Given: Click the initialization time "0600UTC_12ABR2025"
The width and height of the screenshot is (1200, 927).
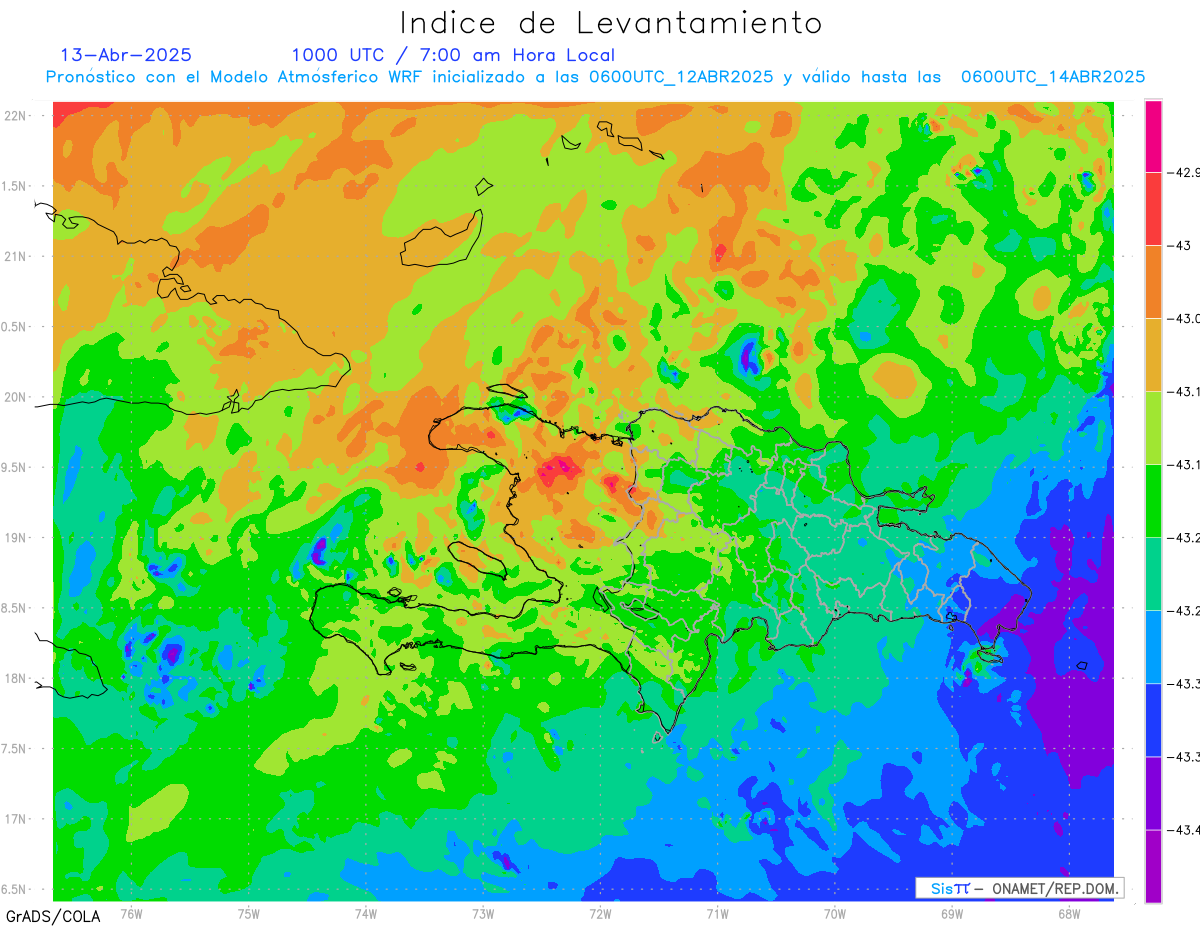Looking at the screenshot, I should tap(680, 77).
